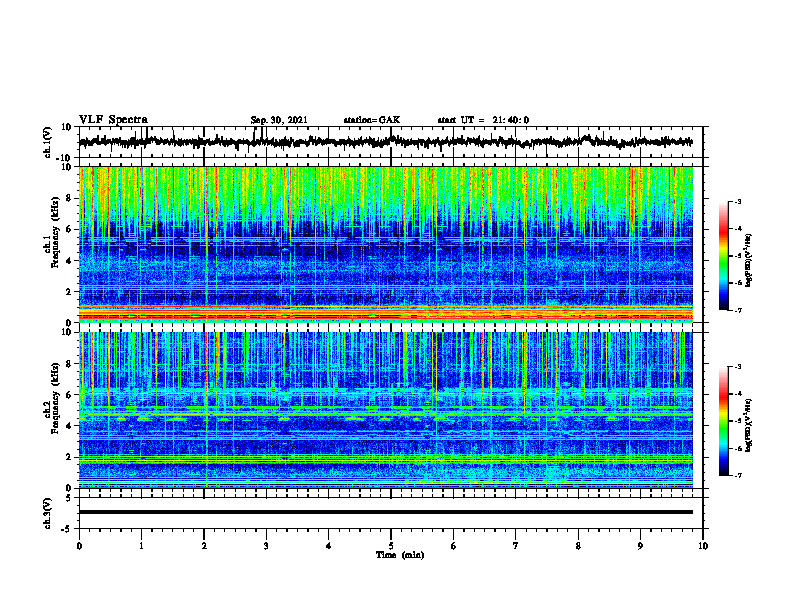Viewport: 792px width, 612px height.
Task: Click the "-7" tick on ch.2 colorbar
Action: (x=737, y=476)
